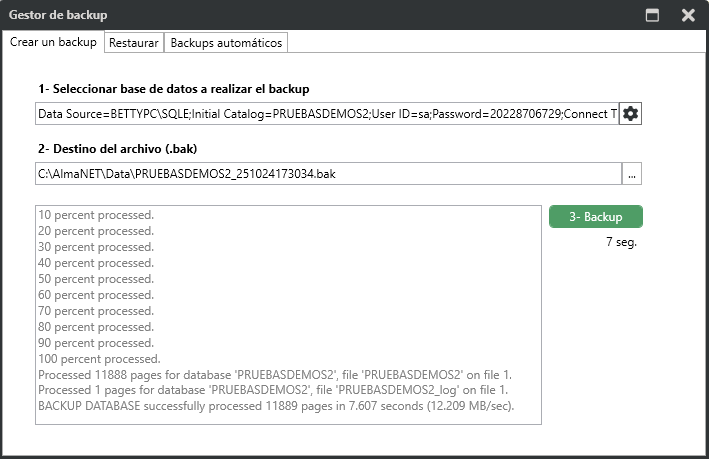
Task: Click inside the database connection string field
Action: pos(326,114)
